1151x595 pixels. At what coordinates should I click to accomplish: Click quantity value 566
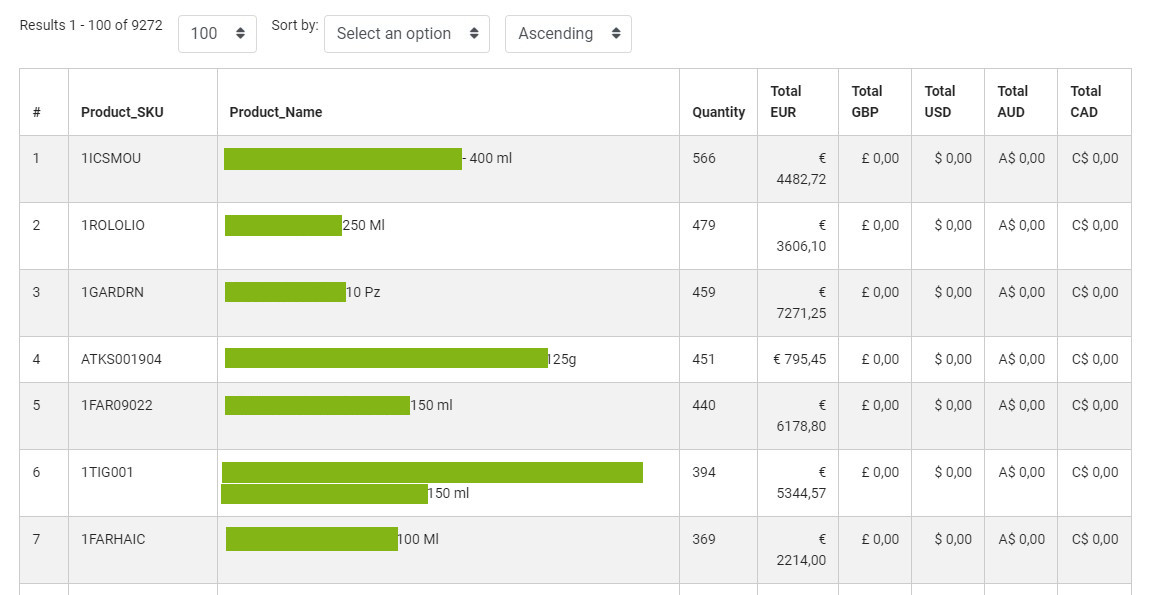pos(704,158)
